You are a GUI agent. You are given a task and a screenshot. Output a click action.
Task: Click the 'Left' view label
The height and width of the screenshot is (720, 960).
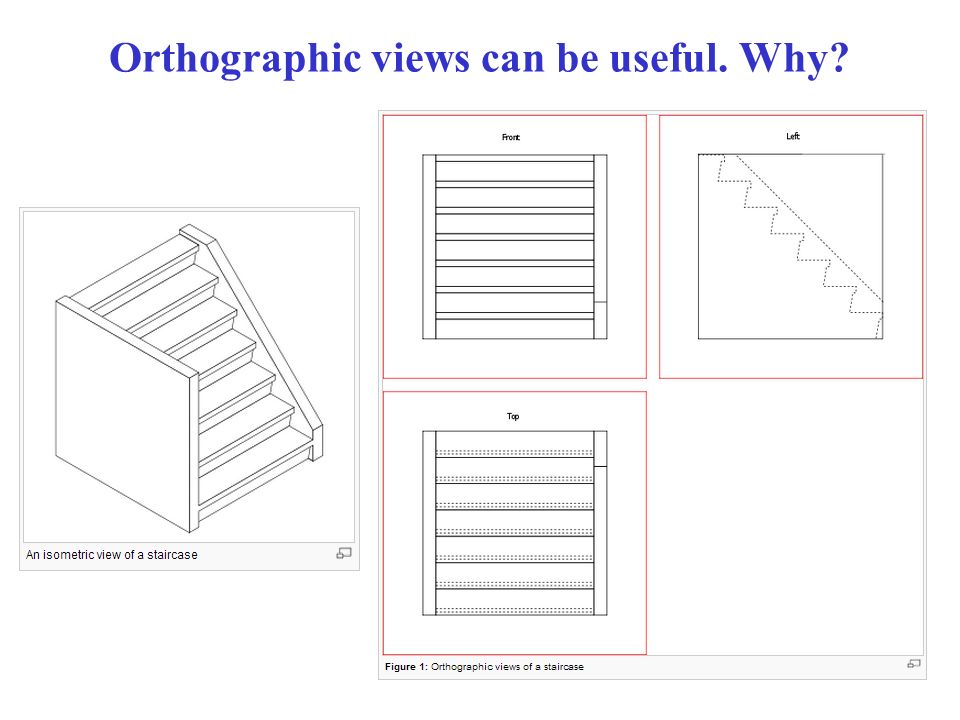pos(793,136)
